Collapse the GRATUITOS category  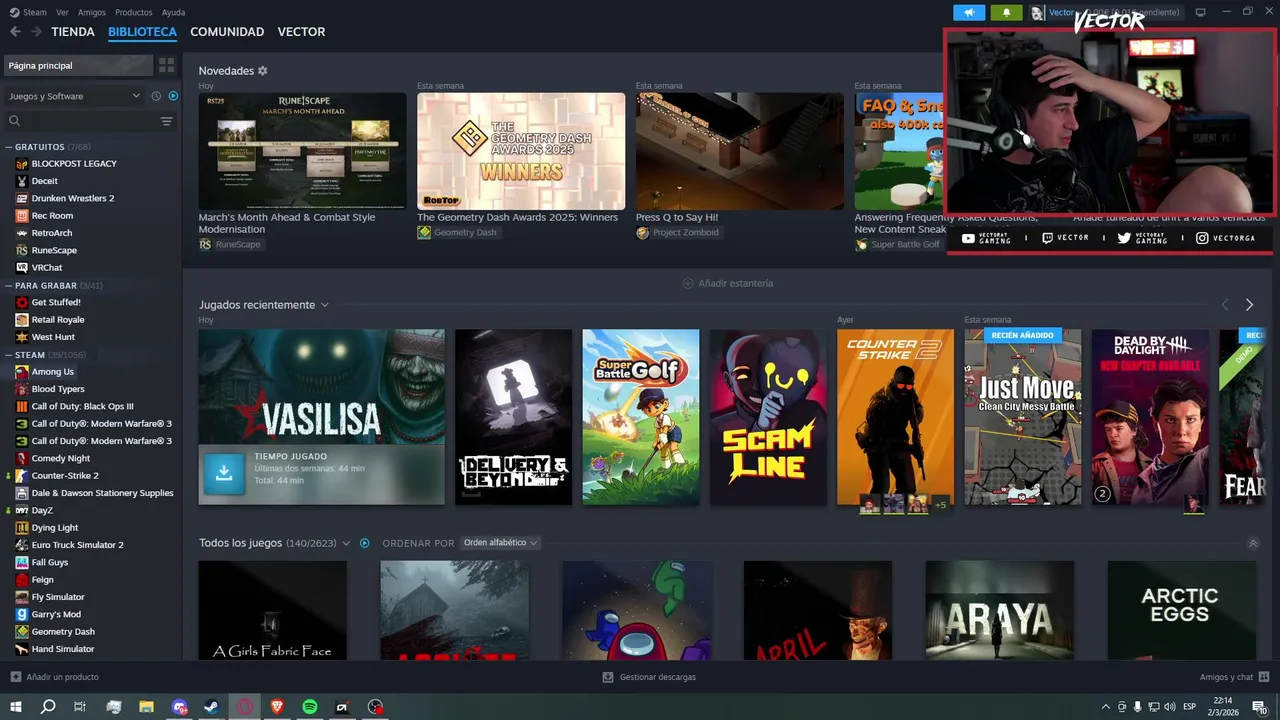9,147
